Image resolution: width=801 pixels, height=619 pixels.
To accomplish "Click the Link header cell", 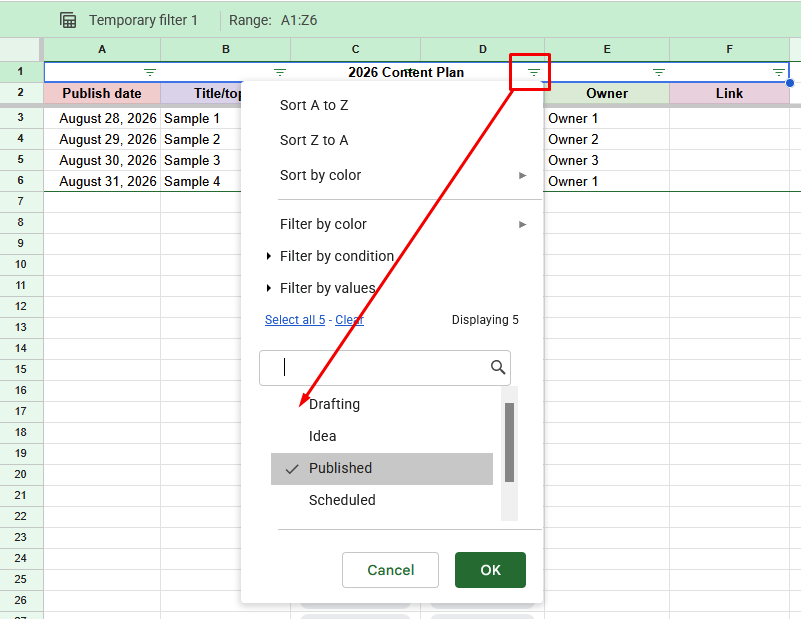I will coord(729,93).
